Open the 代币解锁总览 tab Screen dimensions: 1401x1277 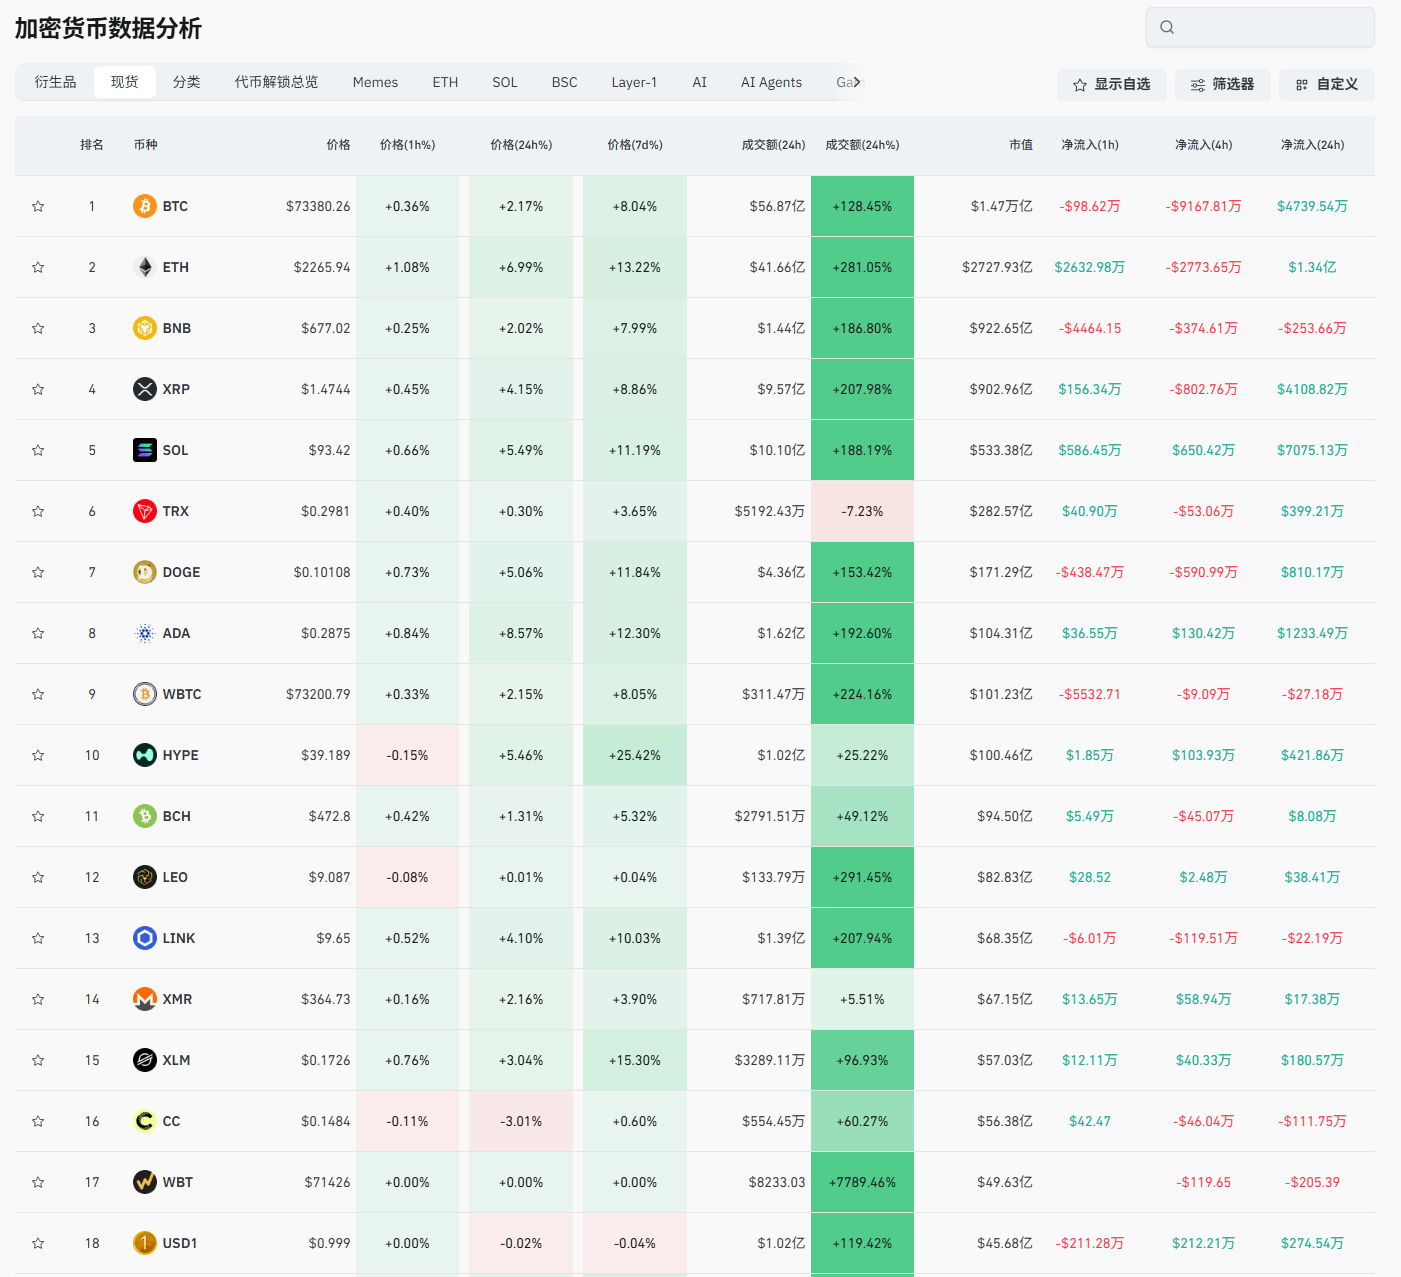276,82
